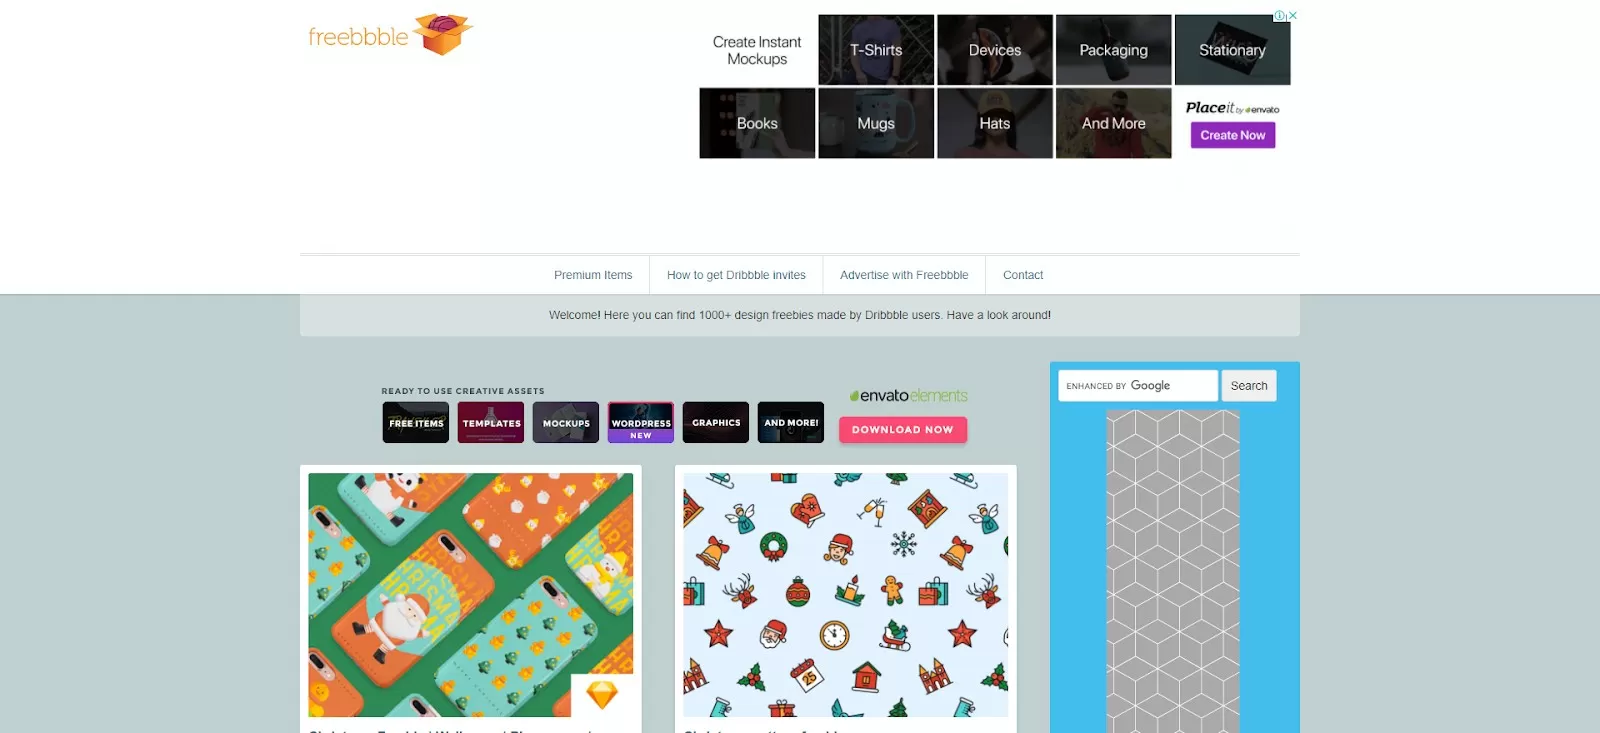Open the T-Shirts mockup tile
The image size is (1600, 733).
click(876, 50)
